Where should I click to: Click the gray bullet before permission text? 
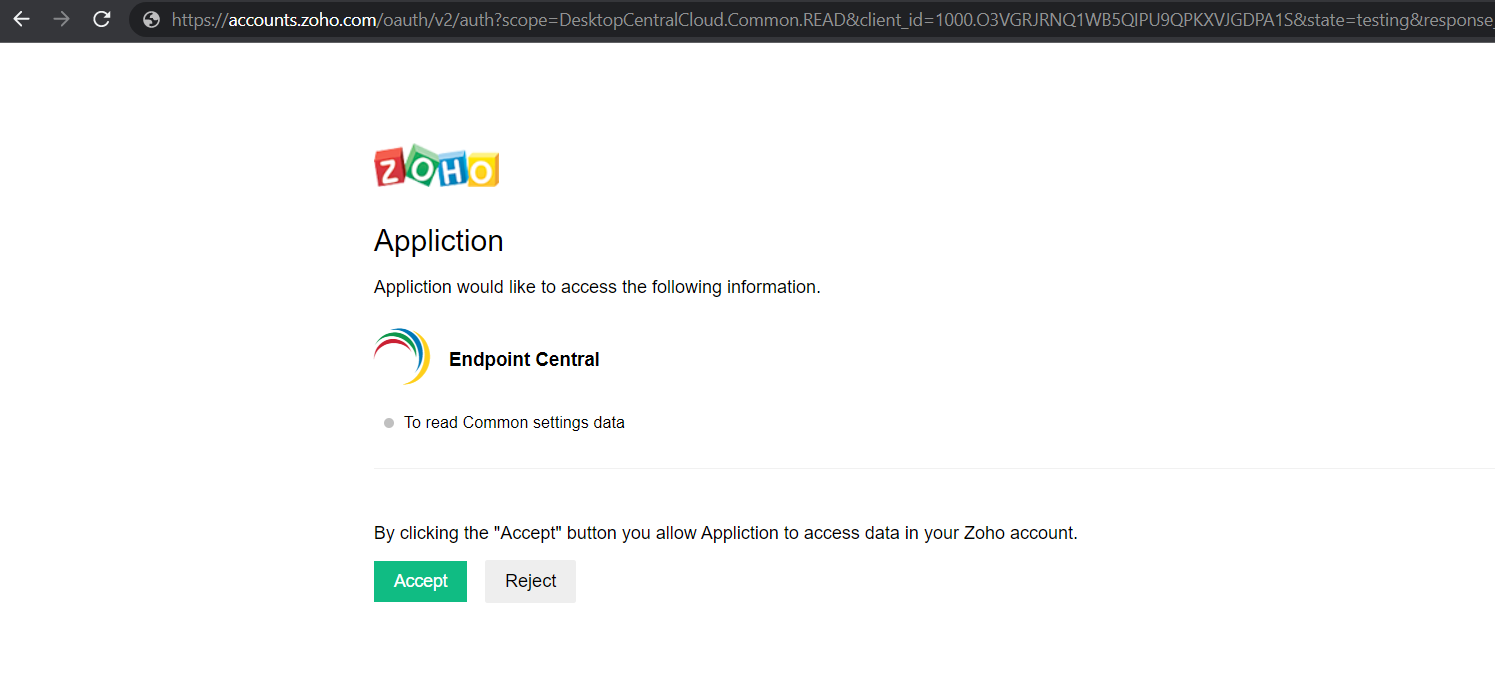tap(389, 423)
